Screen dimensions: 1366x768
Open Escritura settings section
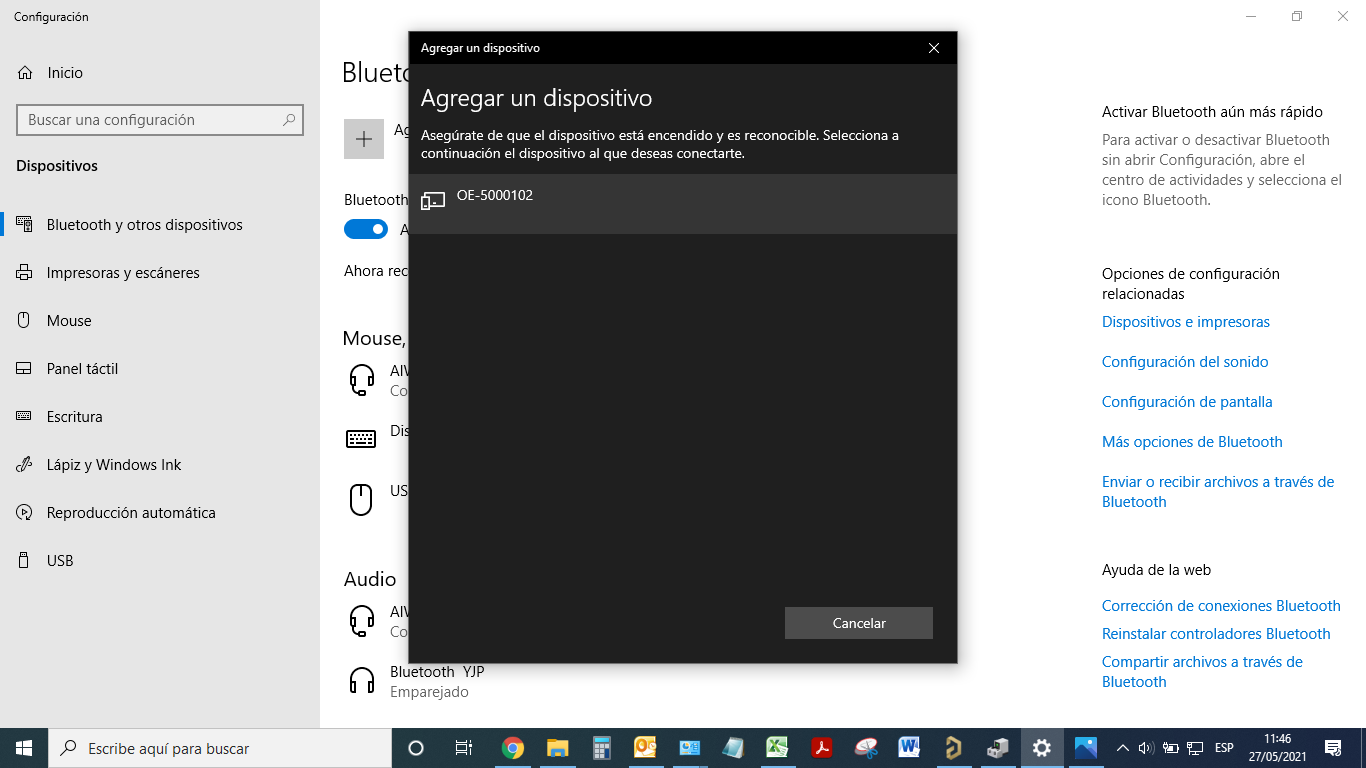160,417
